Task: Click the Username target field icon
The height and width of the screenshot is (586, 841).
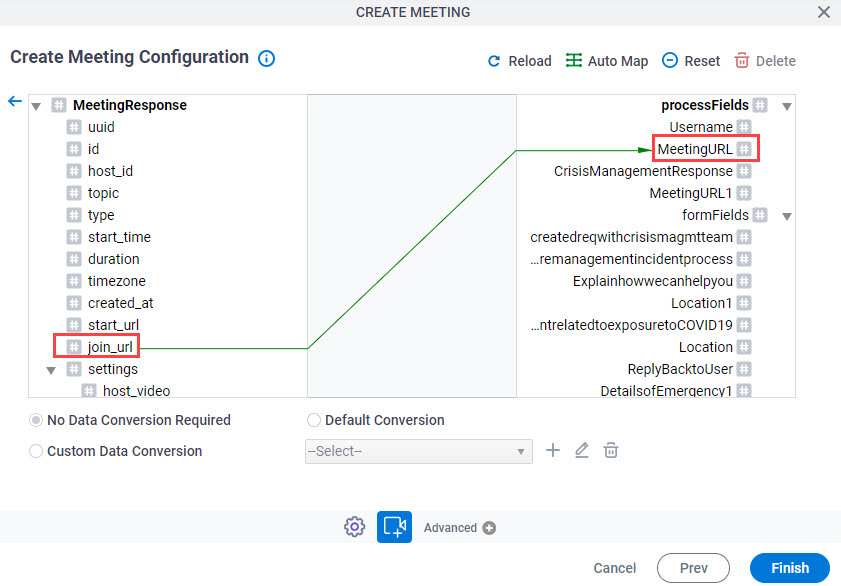Action: tap(744, 127)
